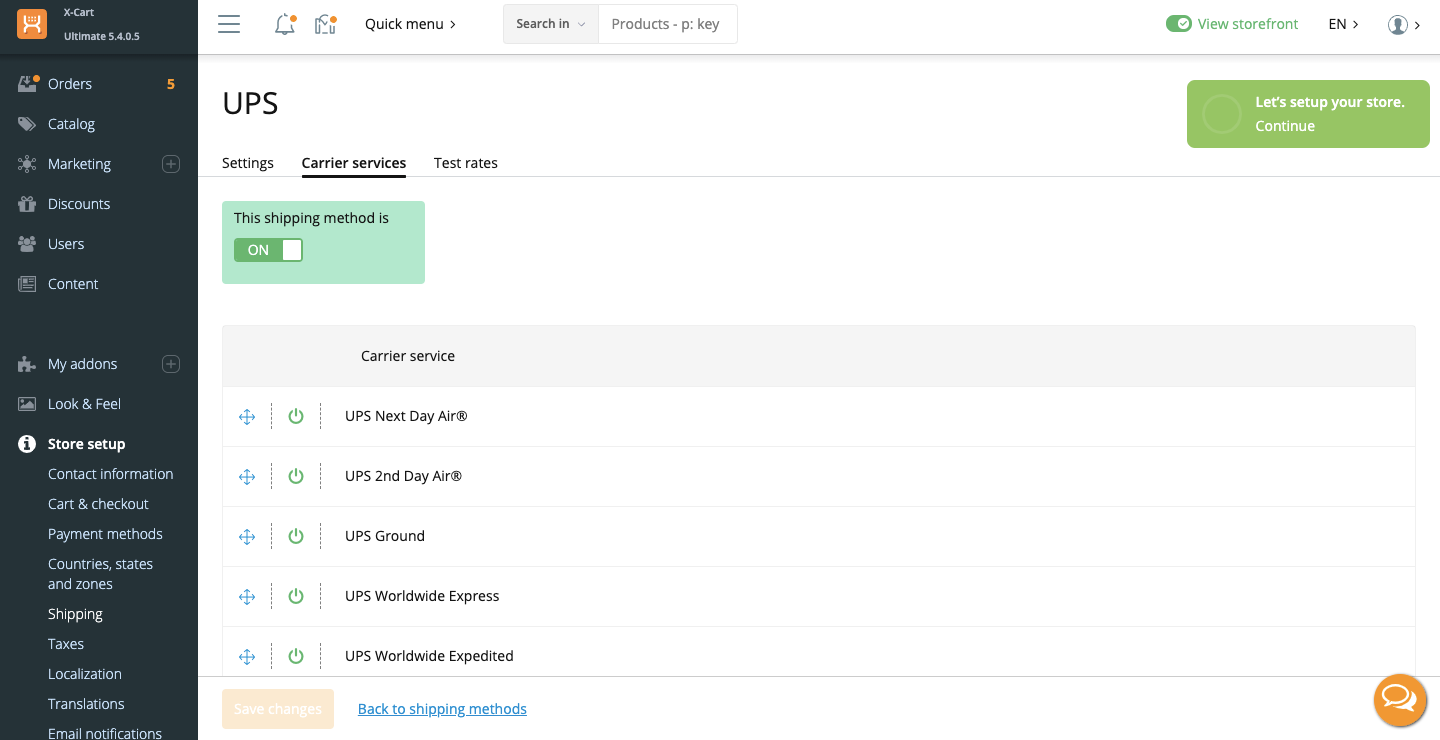Click the products search input field
The image size is (1440, 740).
pos(667,24)
